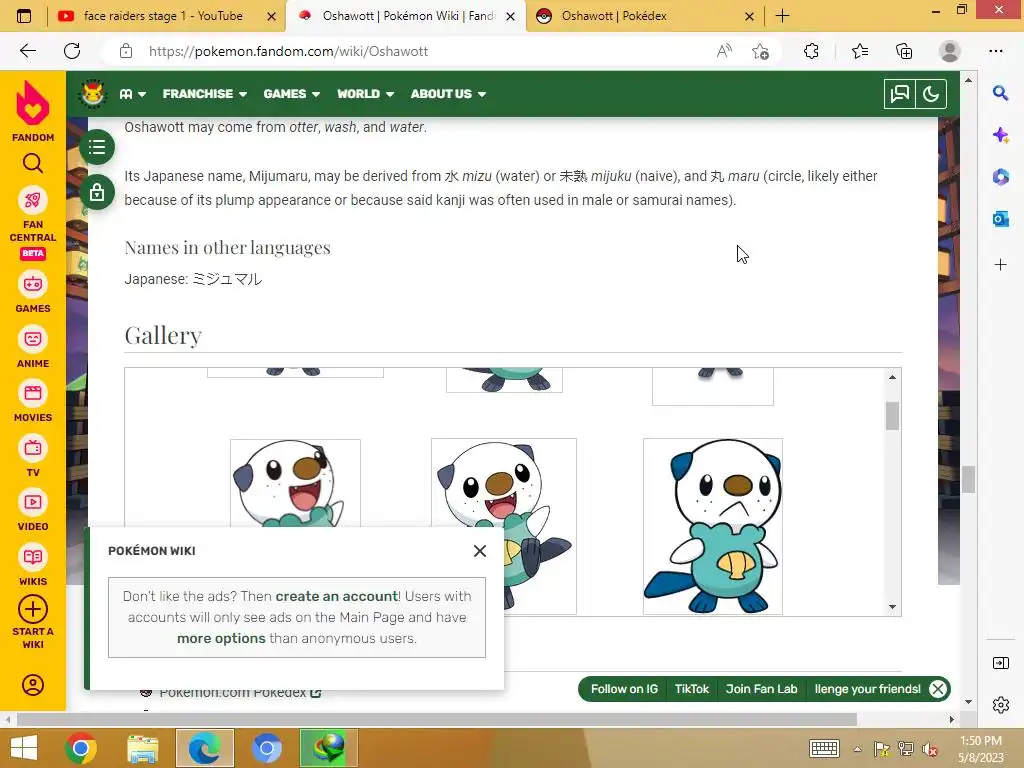Toggle dark theme moon icon

pyautogui.click(x=931, y=94)
